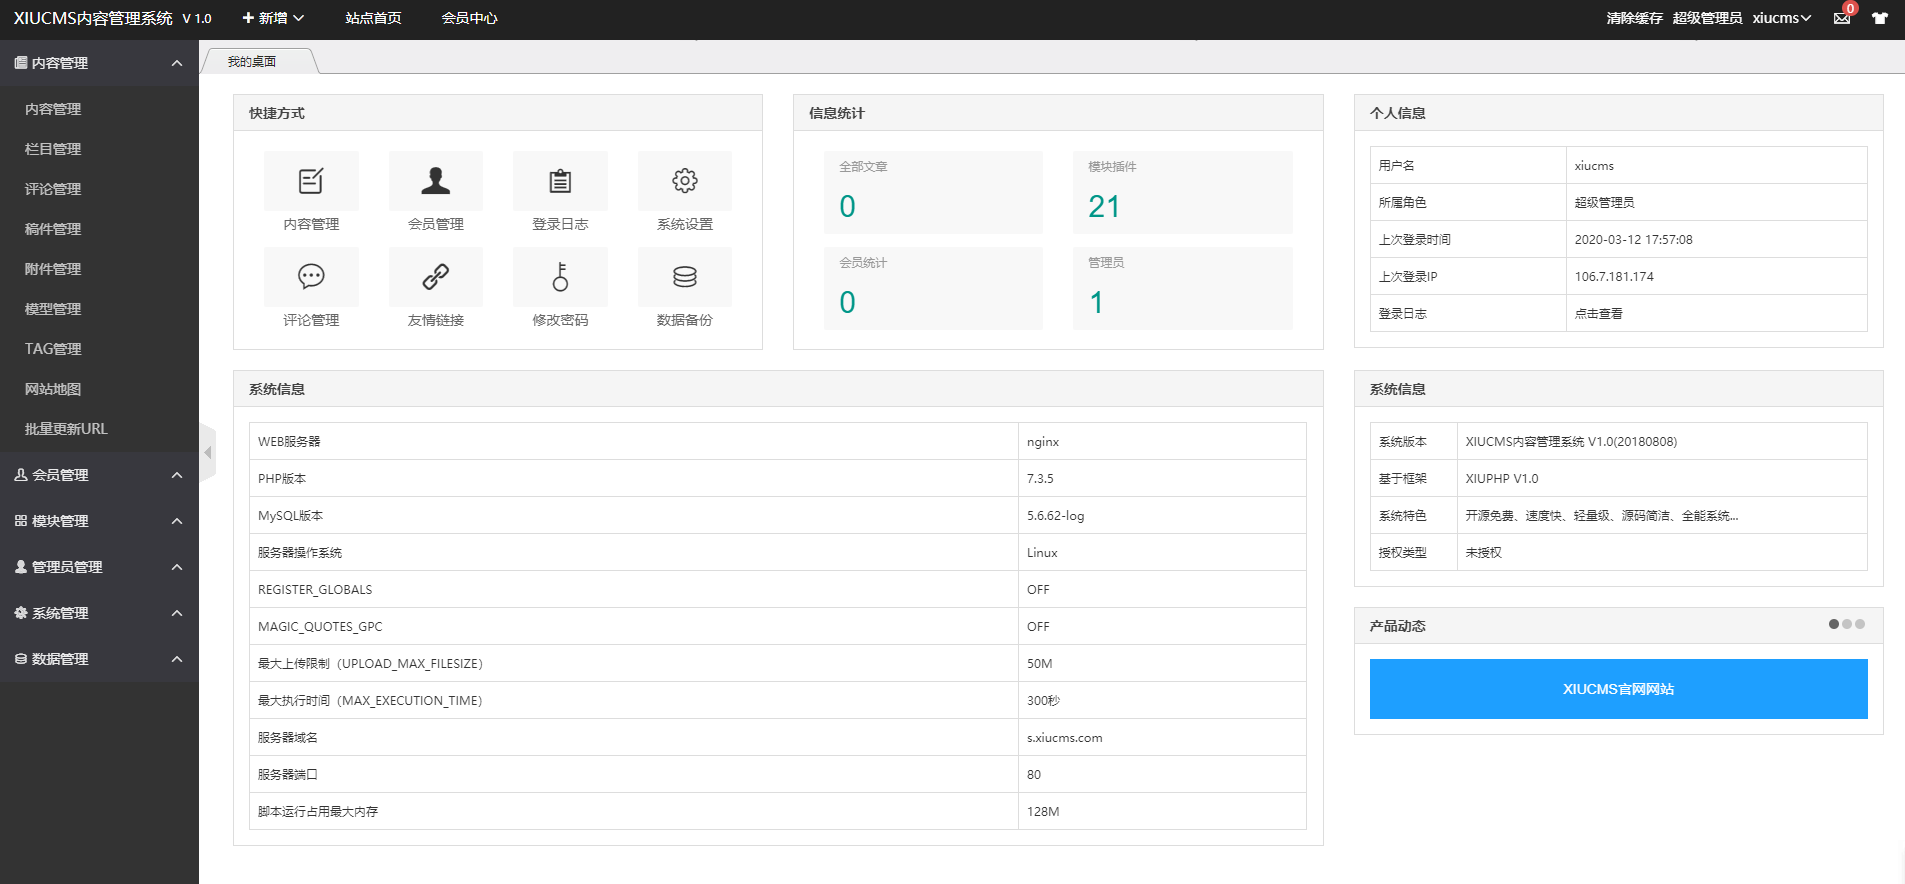
Task: Click the theme shirt icon in header
Action: coord(1880,18)
